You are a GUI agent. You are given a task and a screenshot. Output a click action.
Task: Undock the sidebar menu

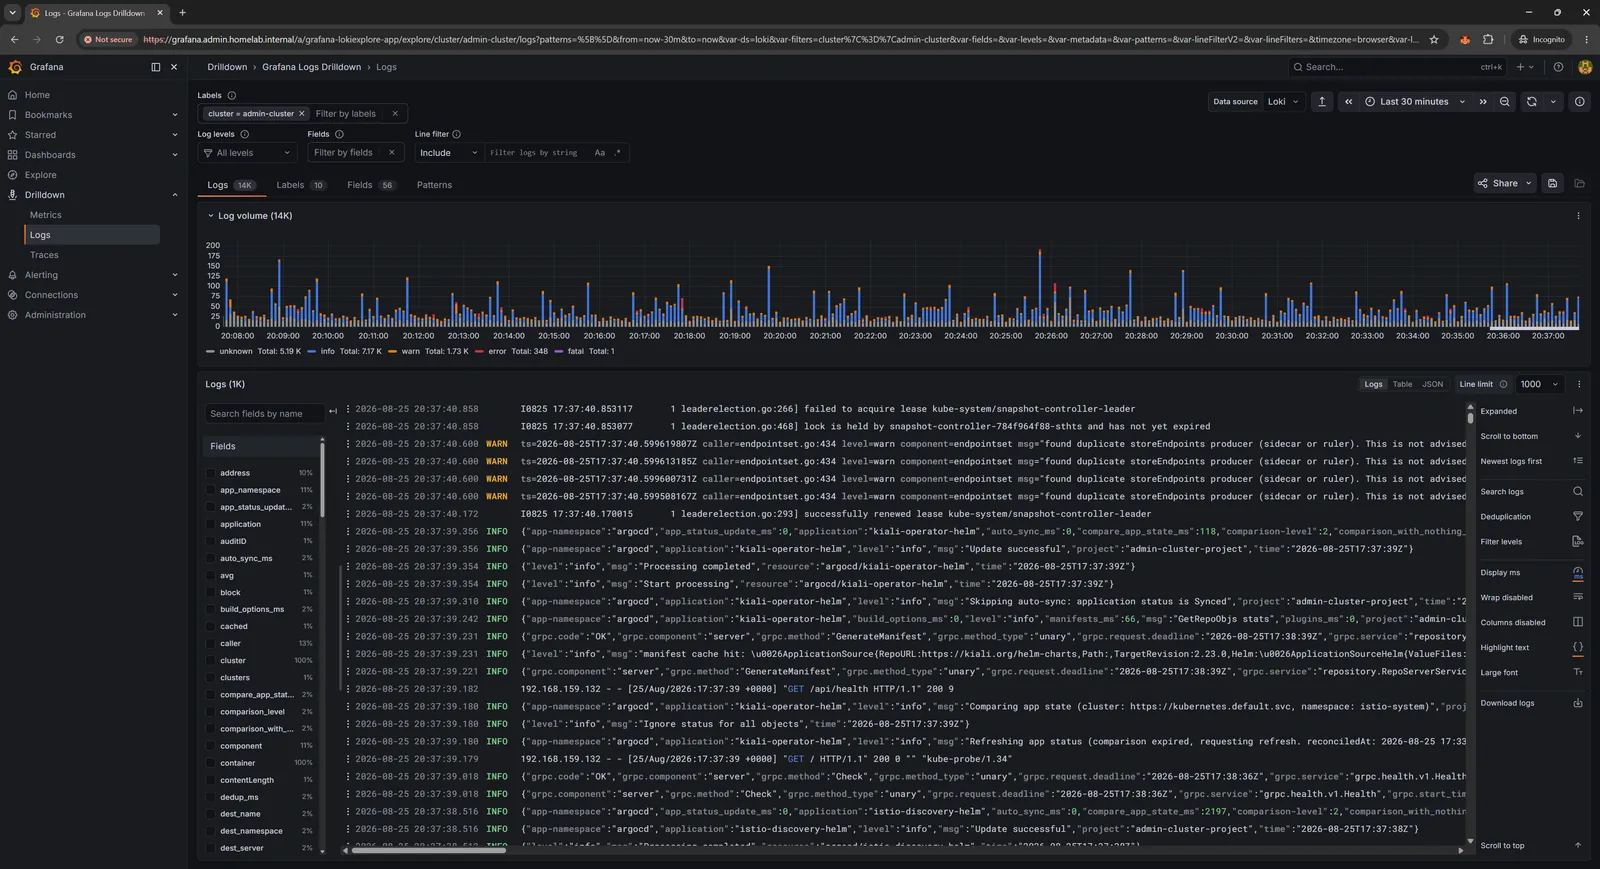point(155,67)
